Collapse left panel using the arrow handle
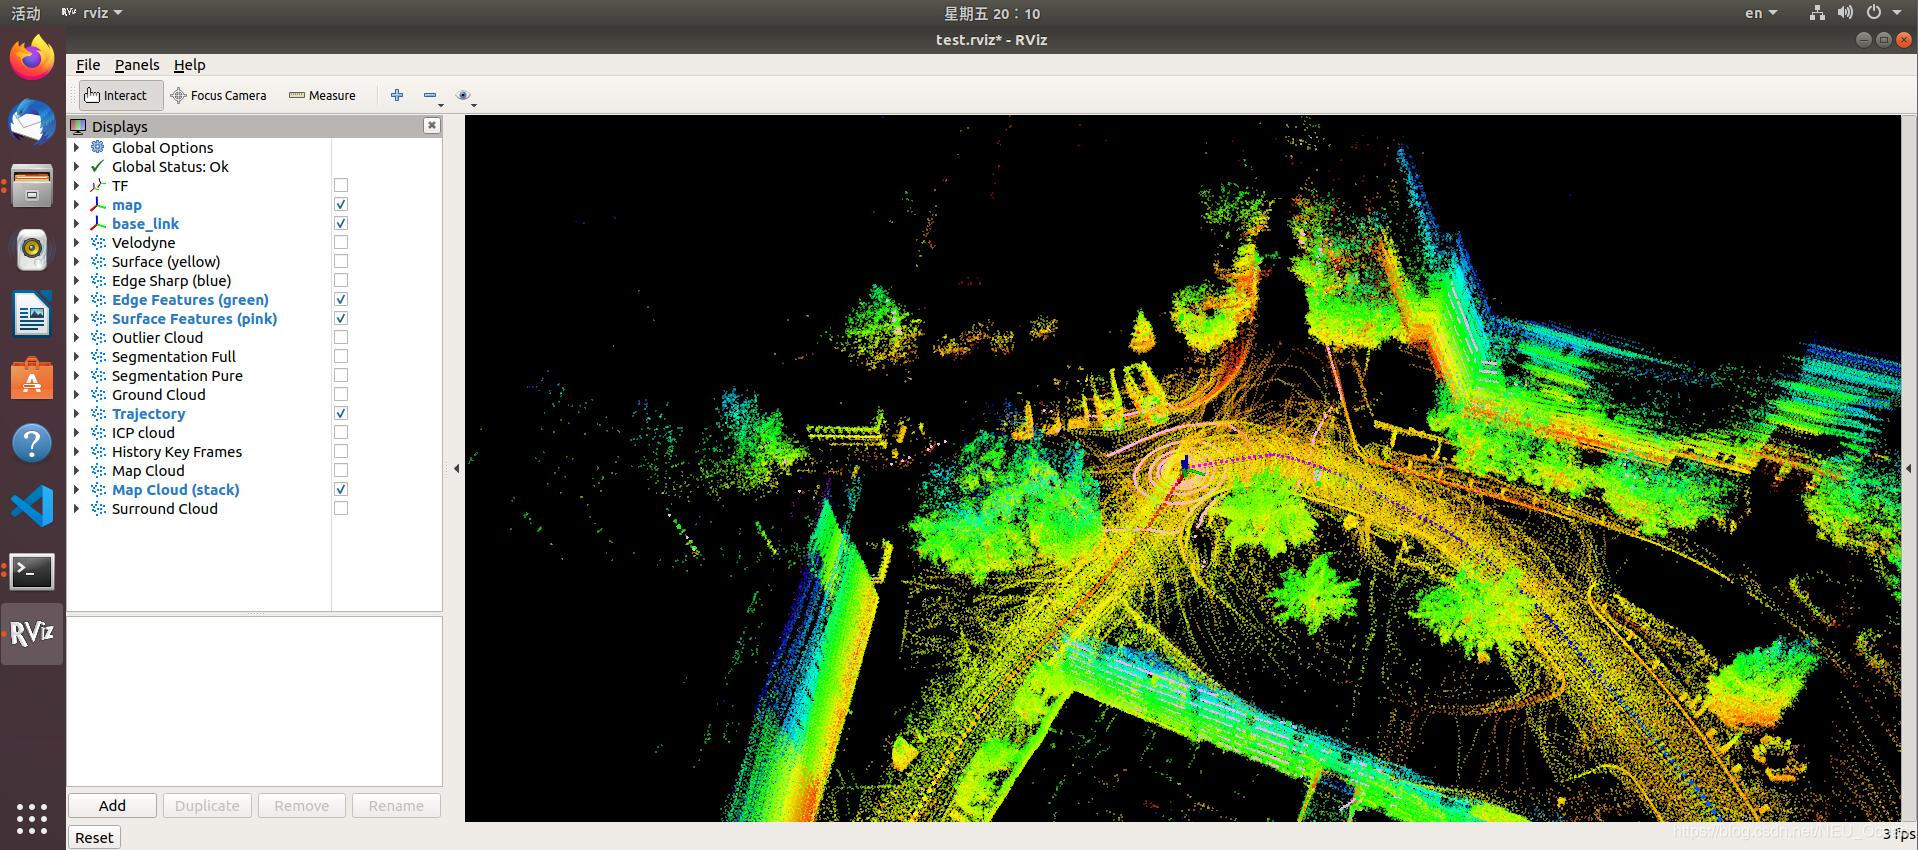1918x850 pixels. click(x=457, y=468)
